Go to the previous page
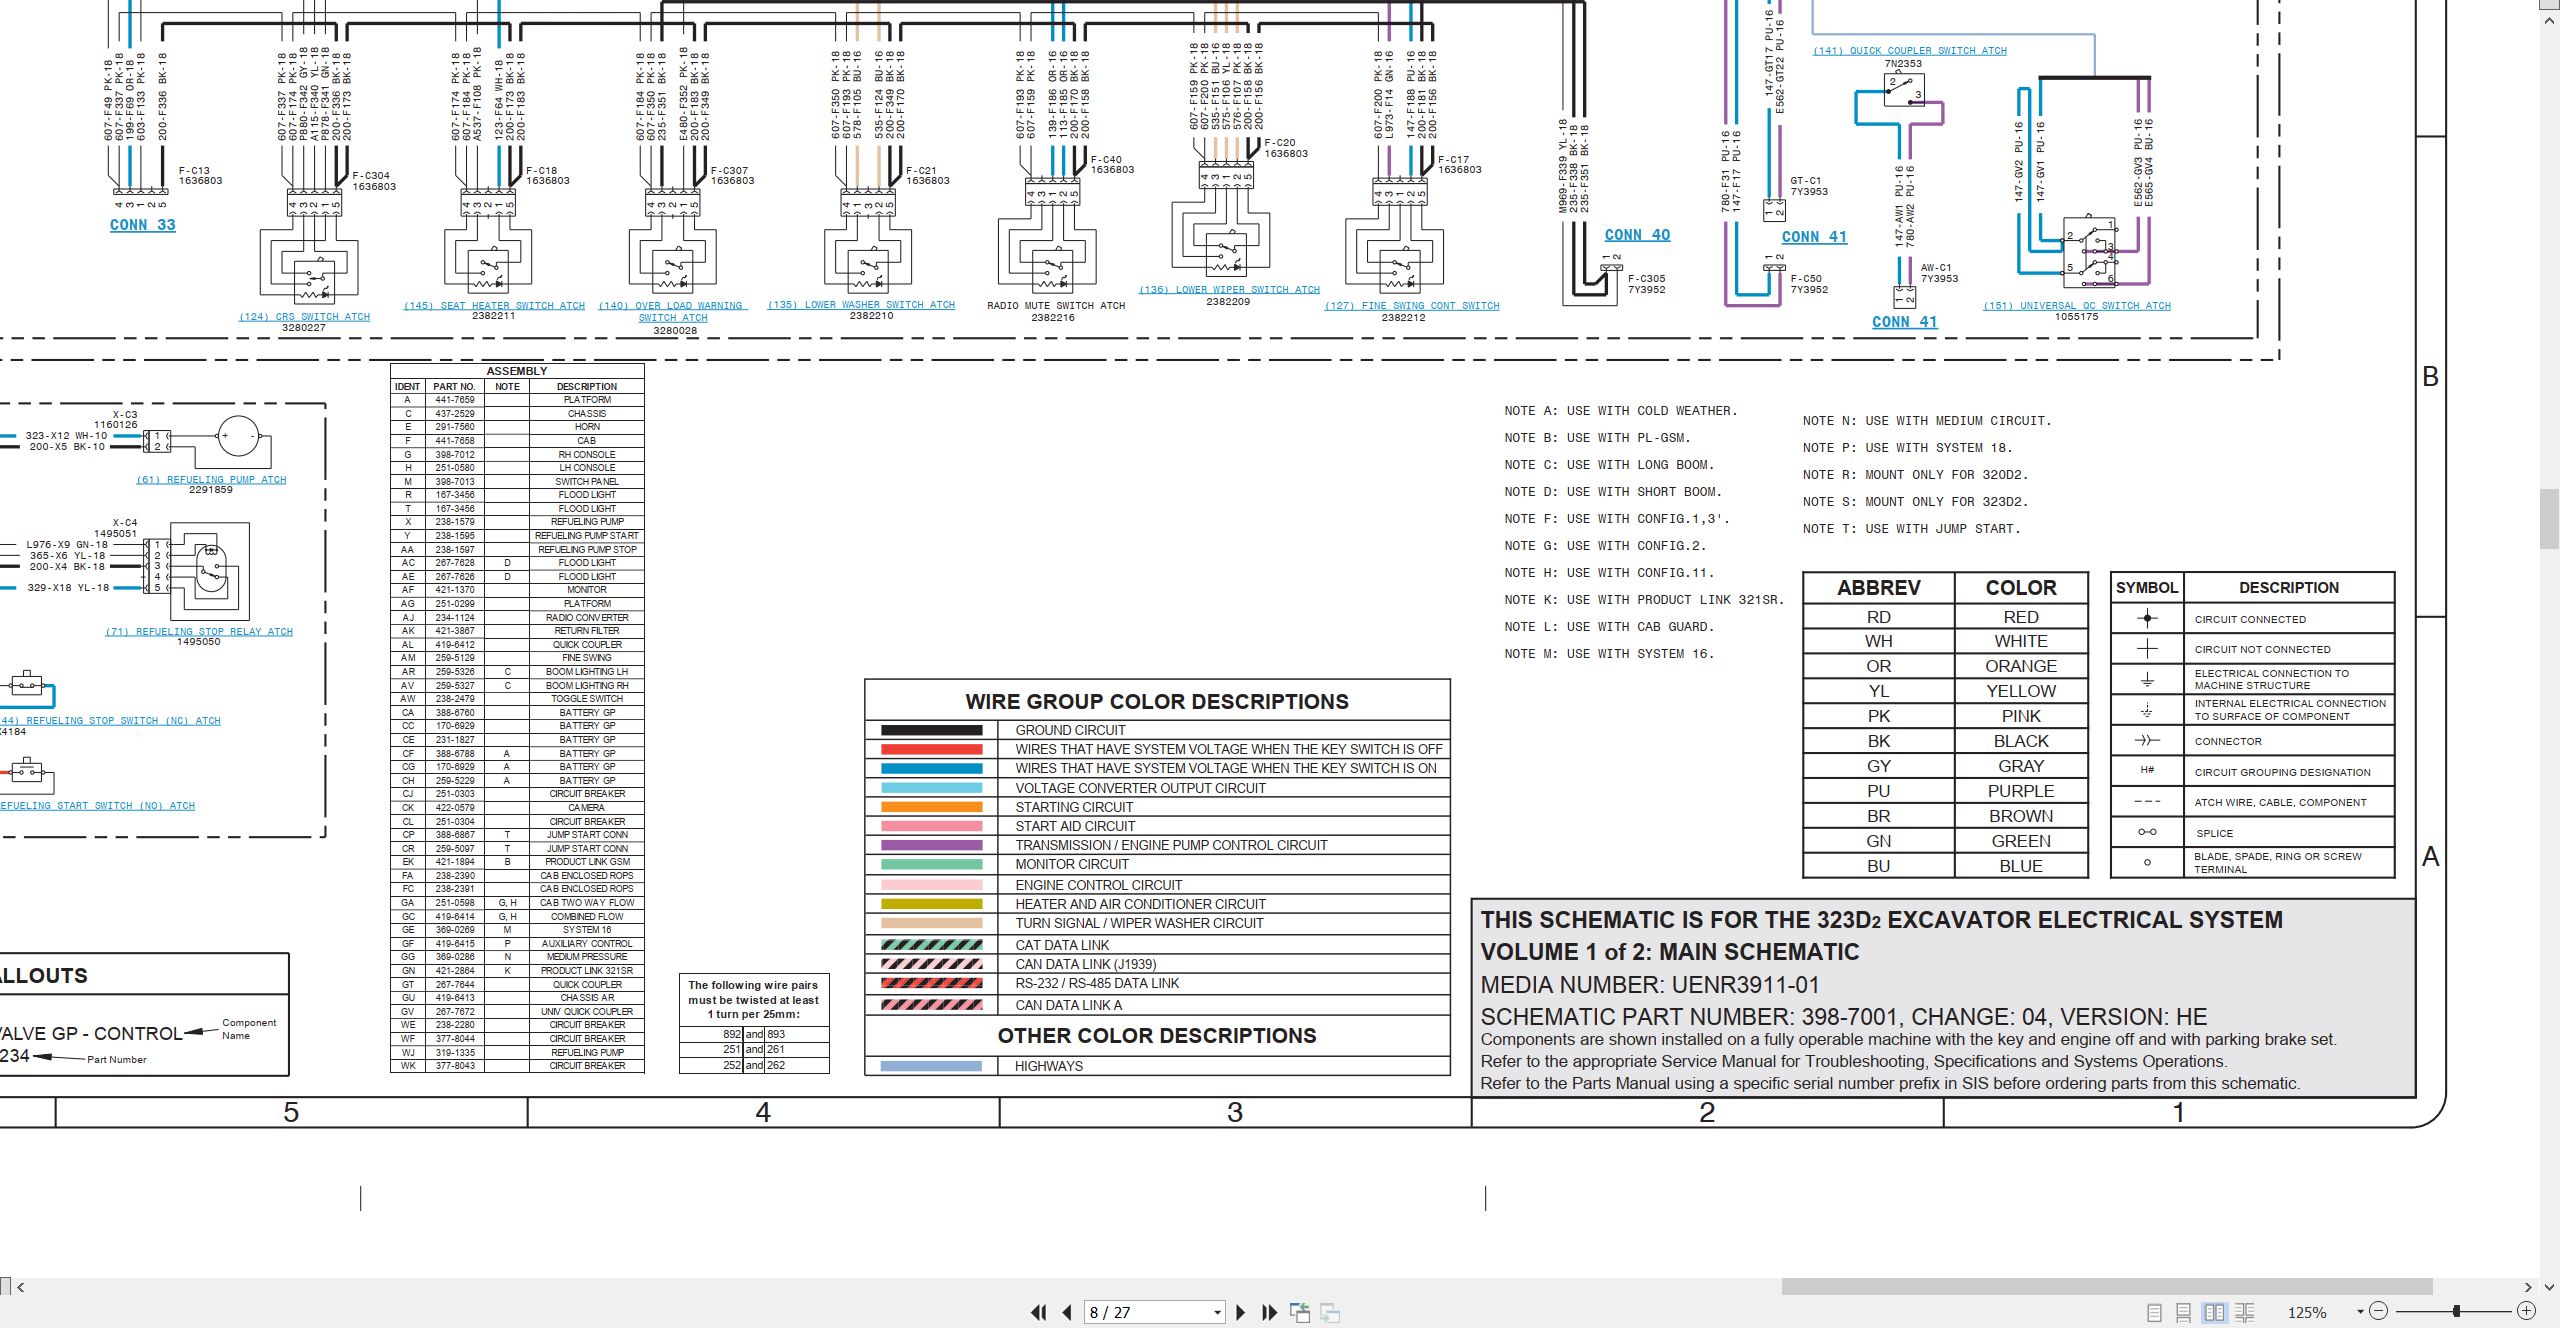The image size is (2560, 1328). click(1067, 1312)
